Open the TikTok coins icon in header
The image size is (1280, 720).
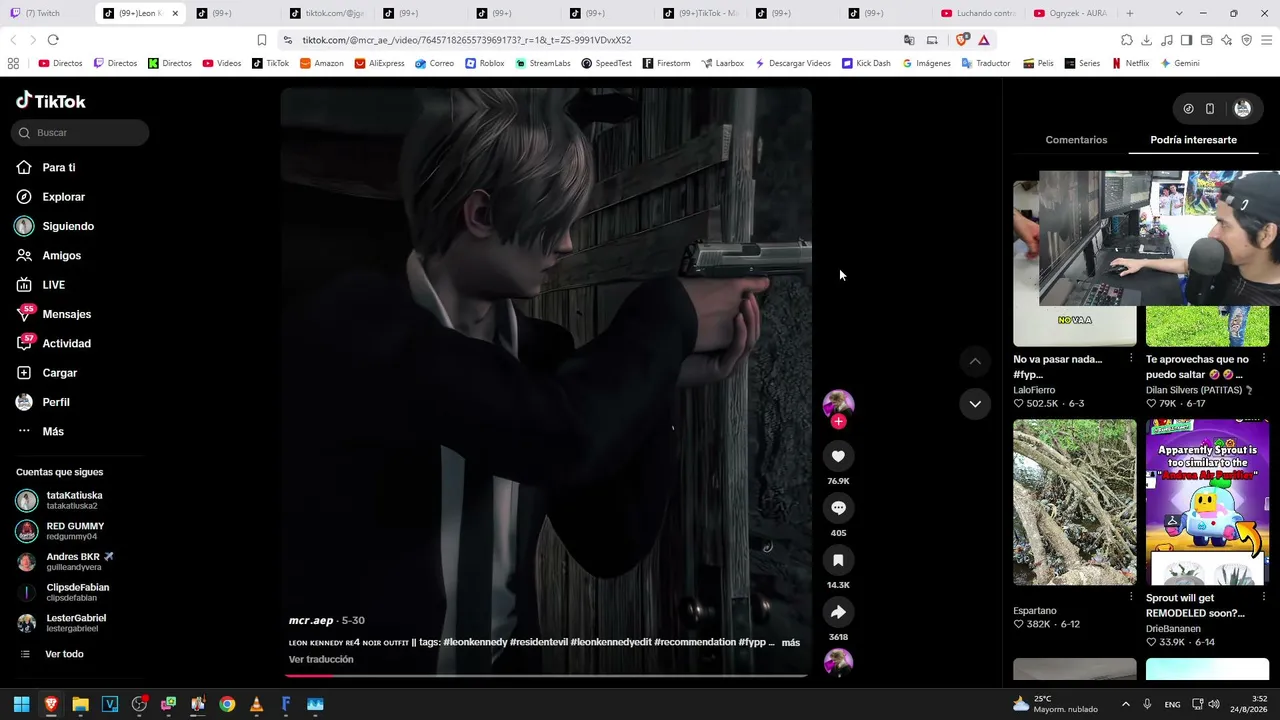point(1188,108)
